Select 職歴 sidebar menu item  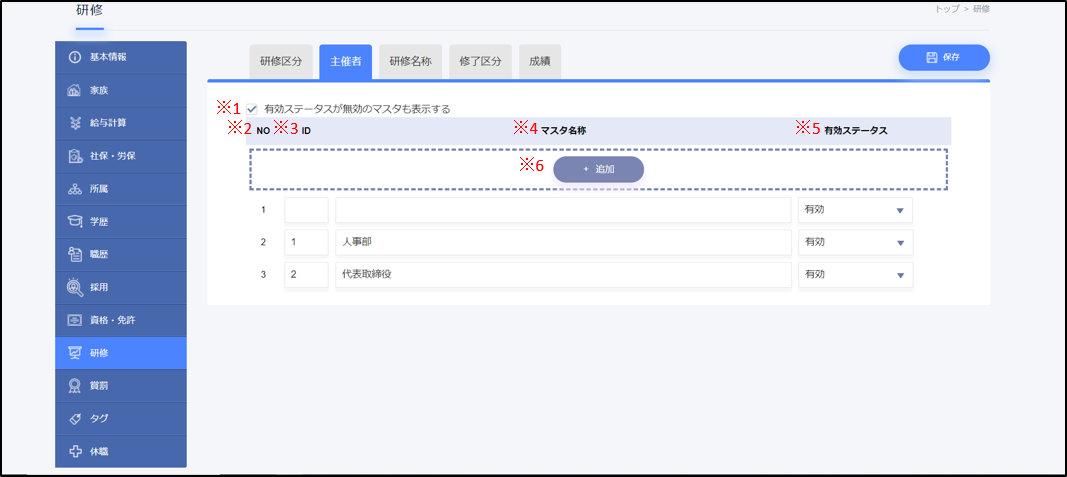click(121, 254)
